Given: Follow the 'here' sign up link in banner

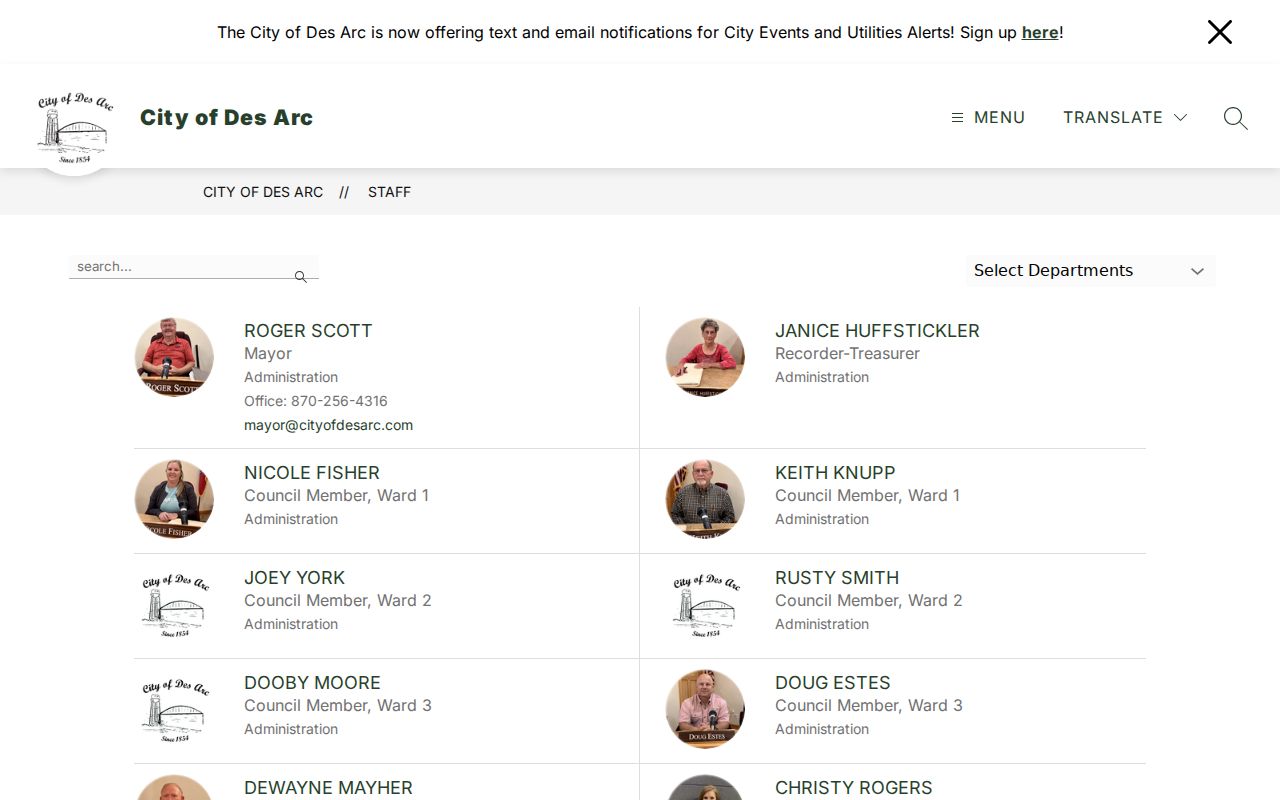Looking at the screenshot, I should (1040, 32).
